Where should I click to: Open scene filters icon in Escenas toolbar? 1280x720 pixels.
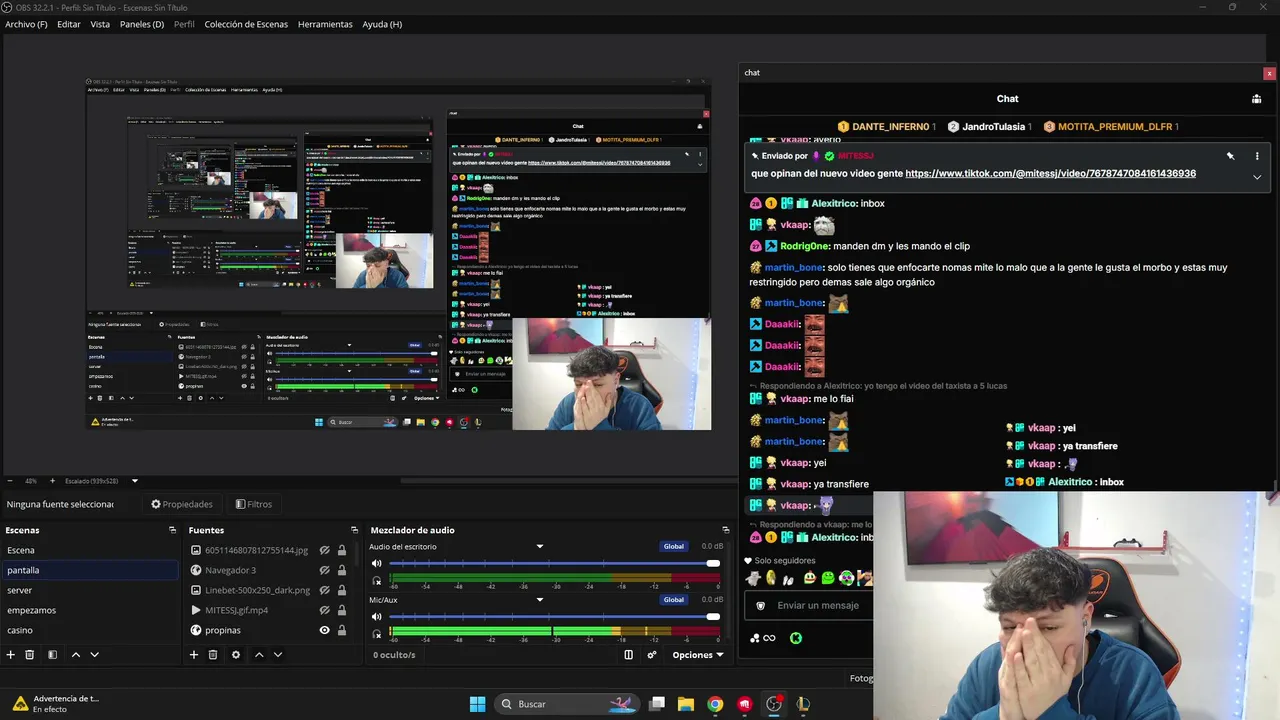[x=53, y=655]
